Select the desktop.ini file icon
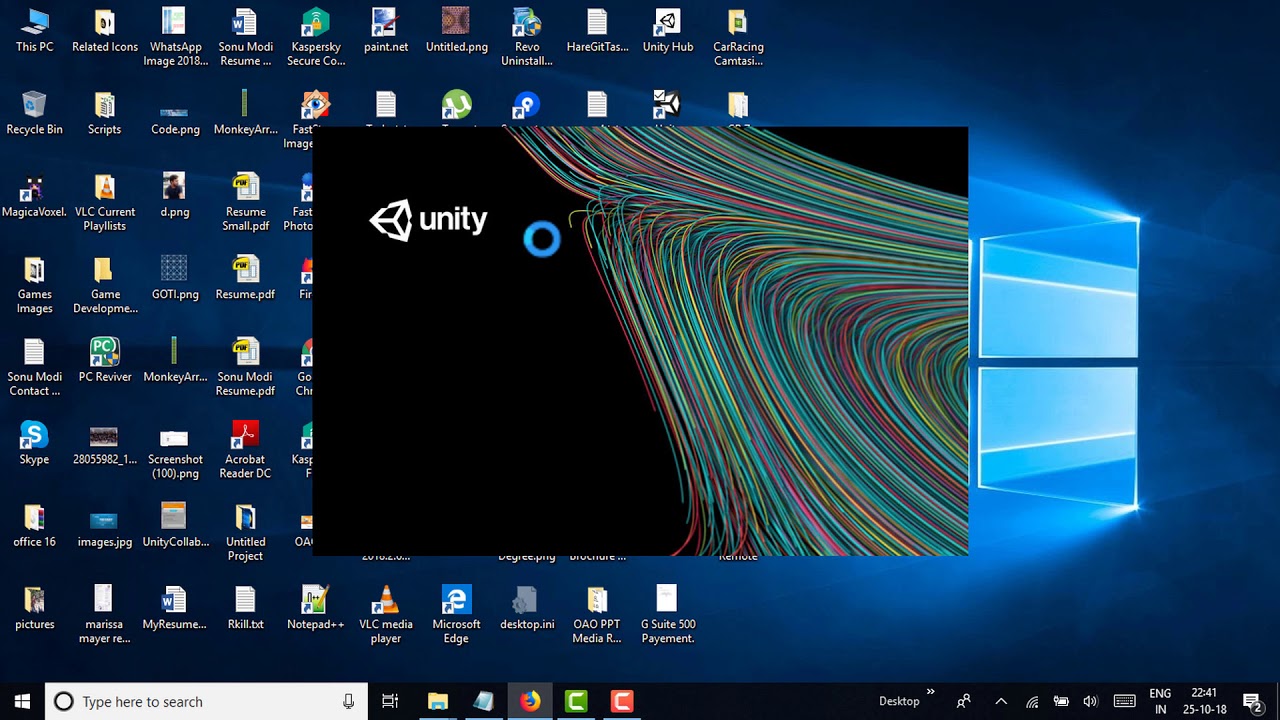The height and width of the screenshot is (720, 1280). point(527,609)
